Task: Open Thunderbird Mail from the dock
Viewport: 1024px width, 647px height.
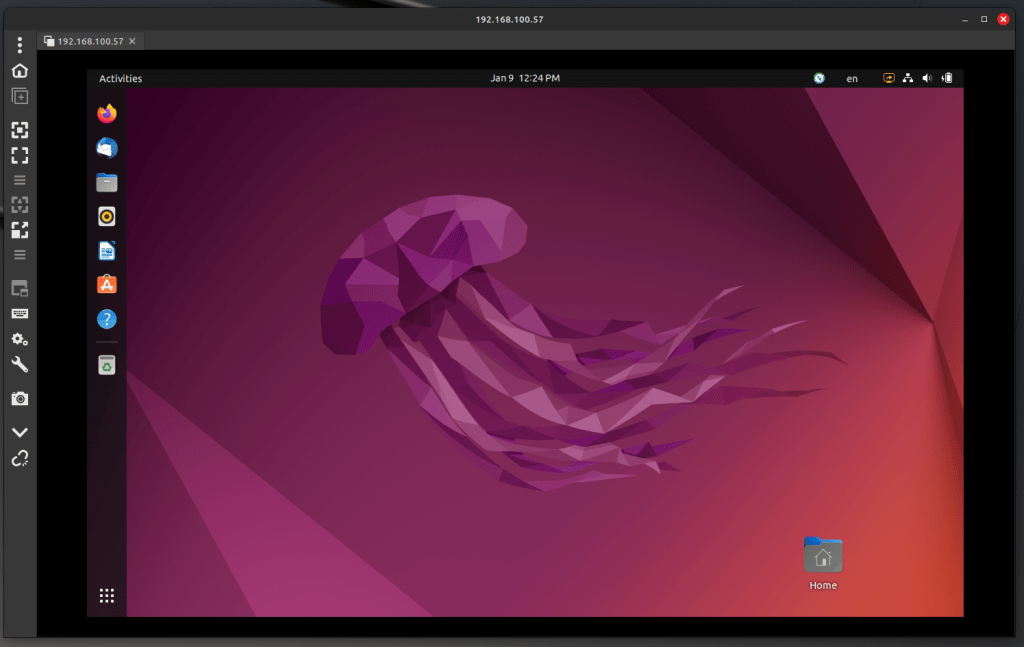Action: point(107,148)
